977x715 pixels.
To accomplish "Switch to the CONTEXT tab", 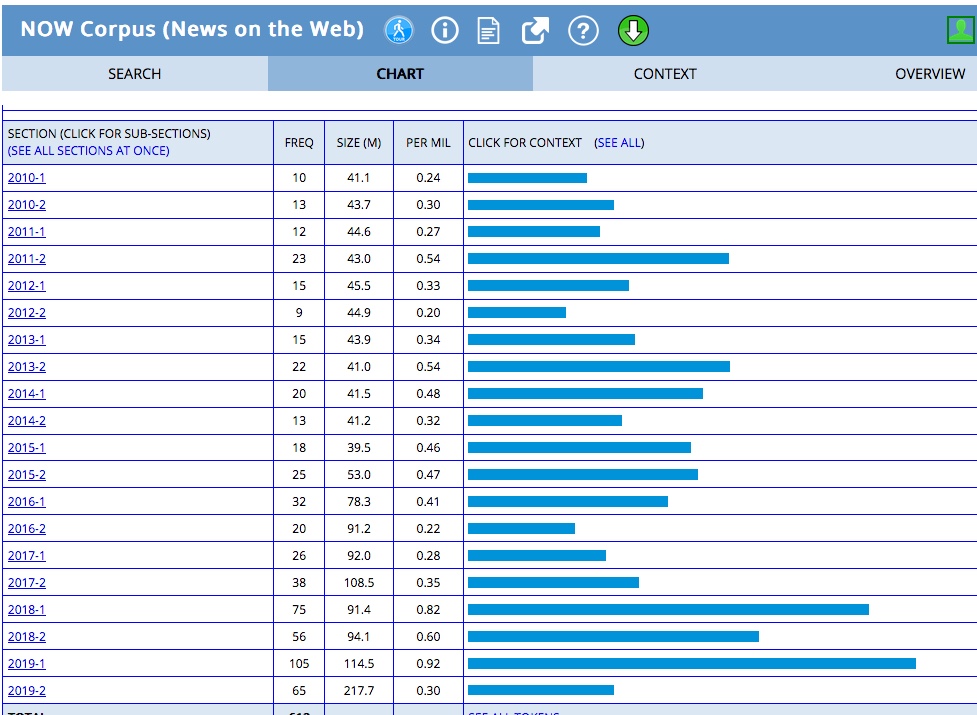I will (665, 73).
